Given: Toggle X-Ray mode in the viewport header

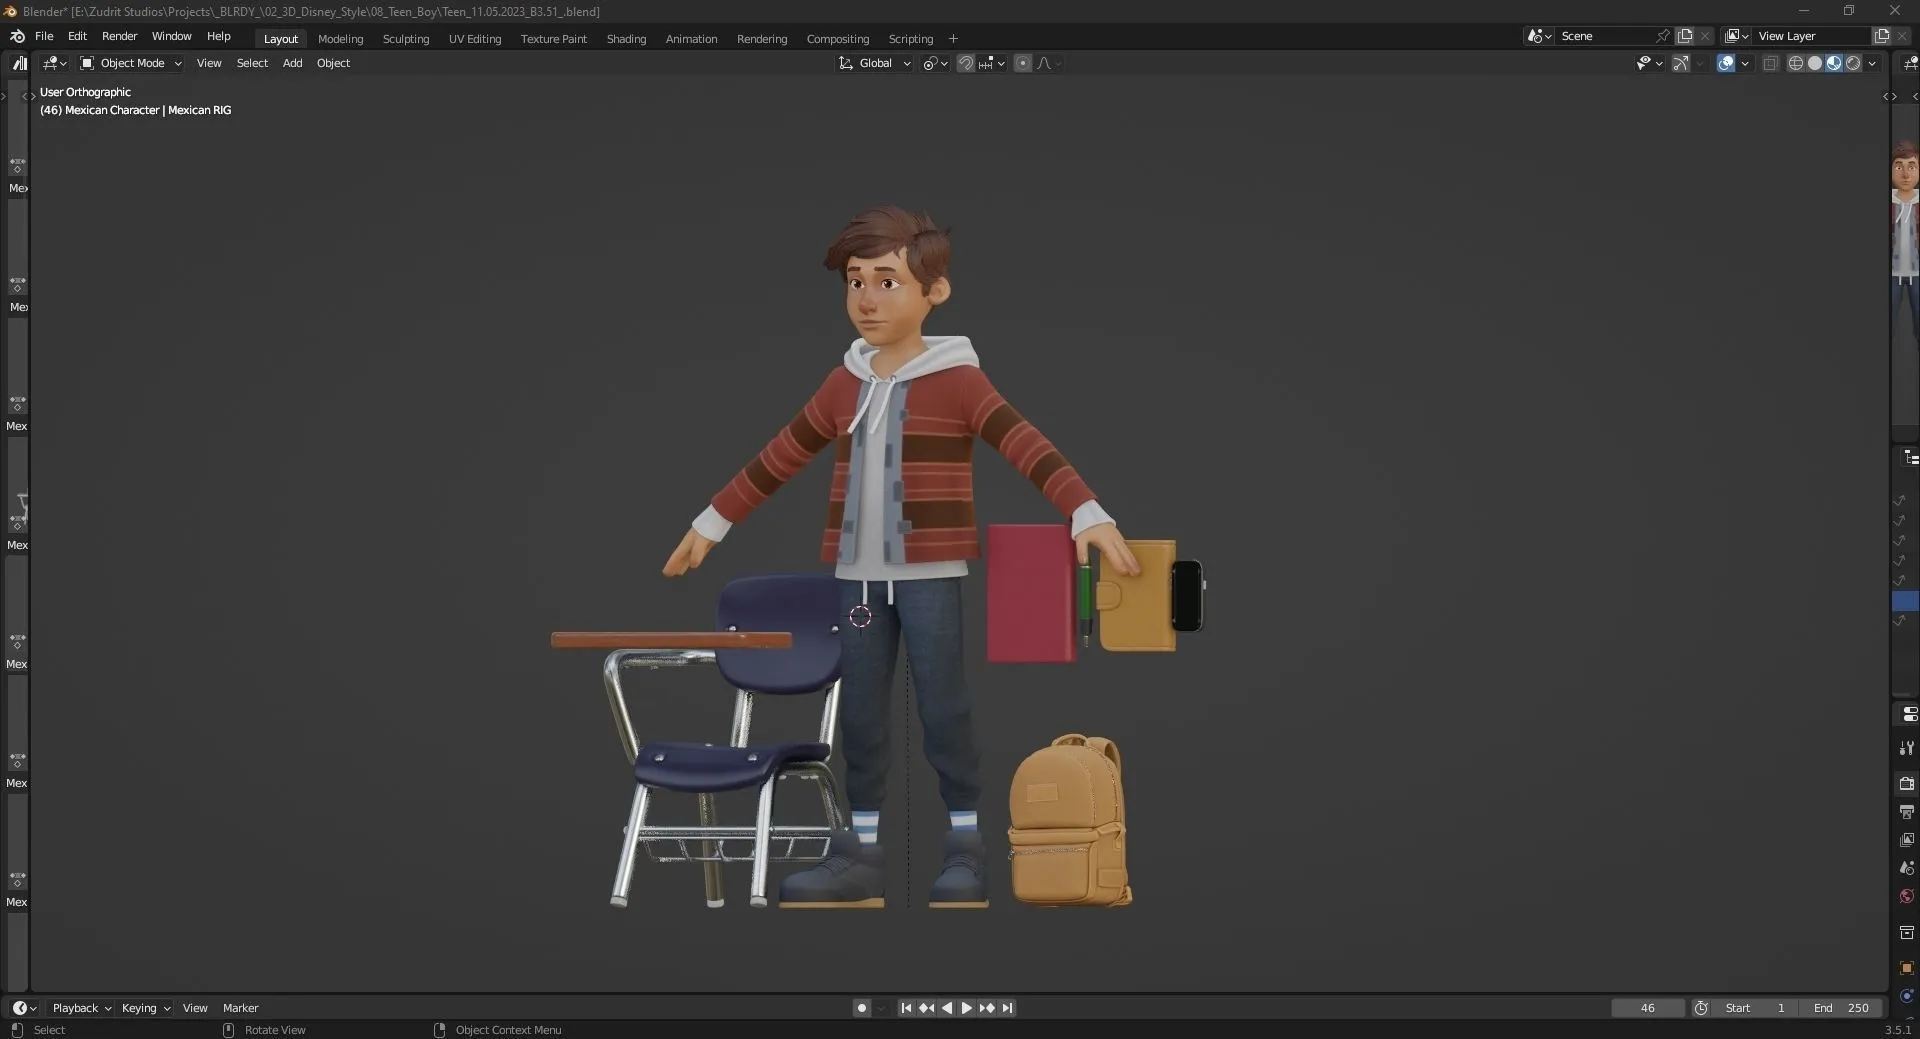Looking at the screenshot, I should 1772,63.
